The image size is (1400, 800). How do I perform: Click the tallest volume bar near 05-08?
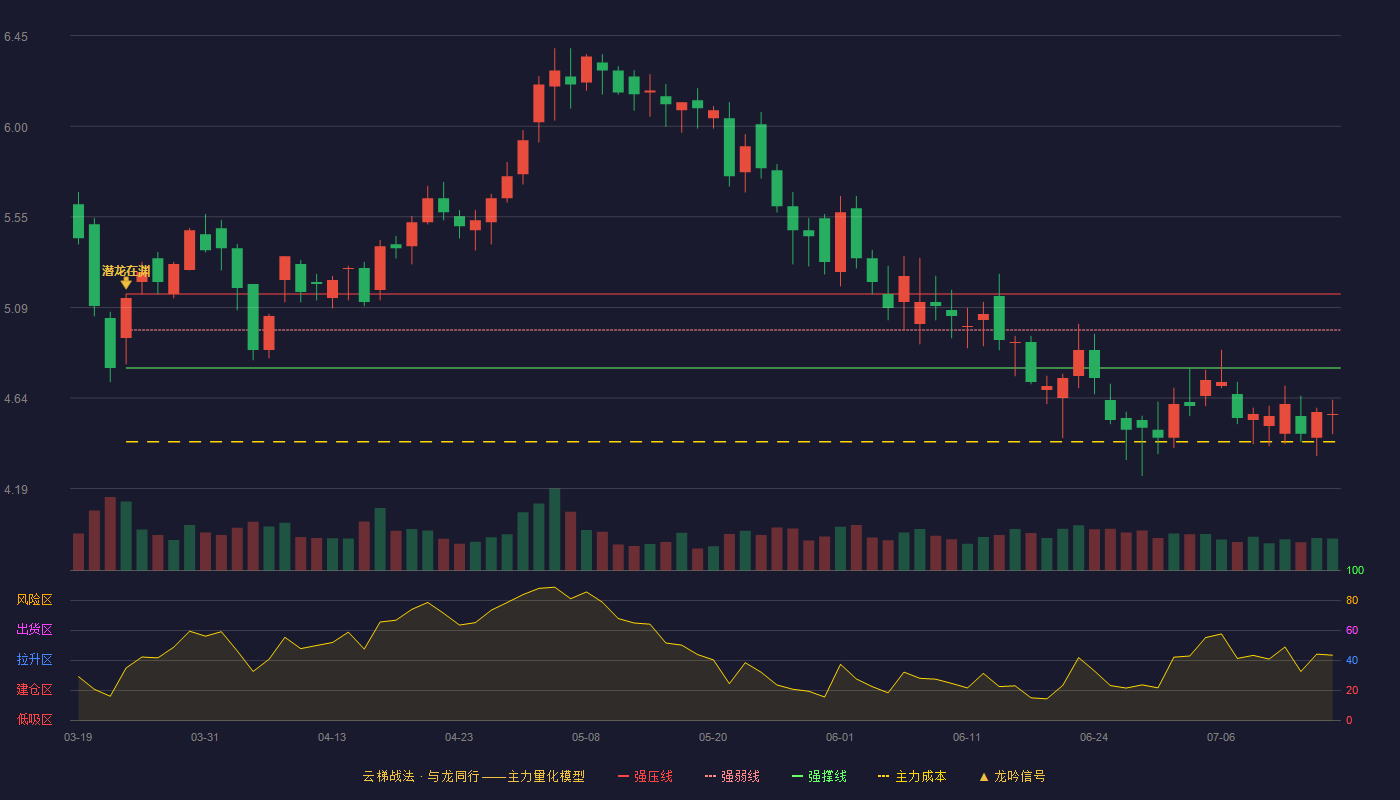[554, 530]
